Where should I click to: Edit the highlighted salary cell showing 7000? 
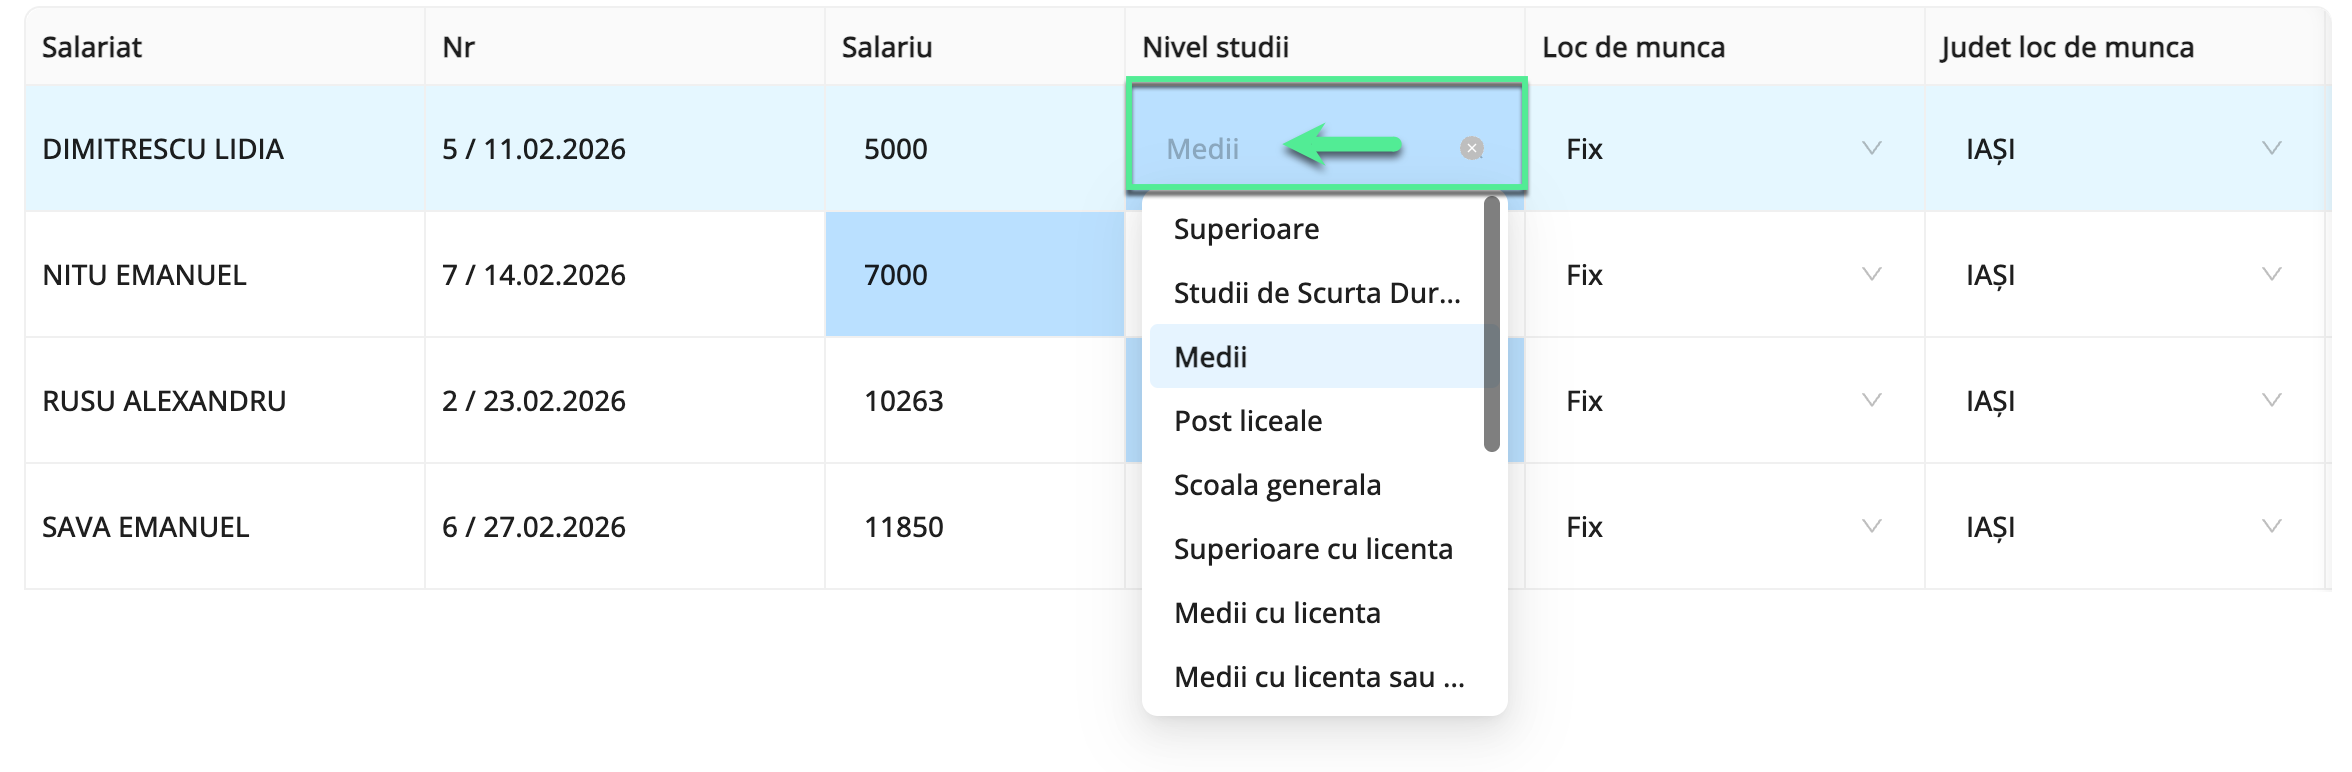pos(975,275)
